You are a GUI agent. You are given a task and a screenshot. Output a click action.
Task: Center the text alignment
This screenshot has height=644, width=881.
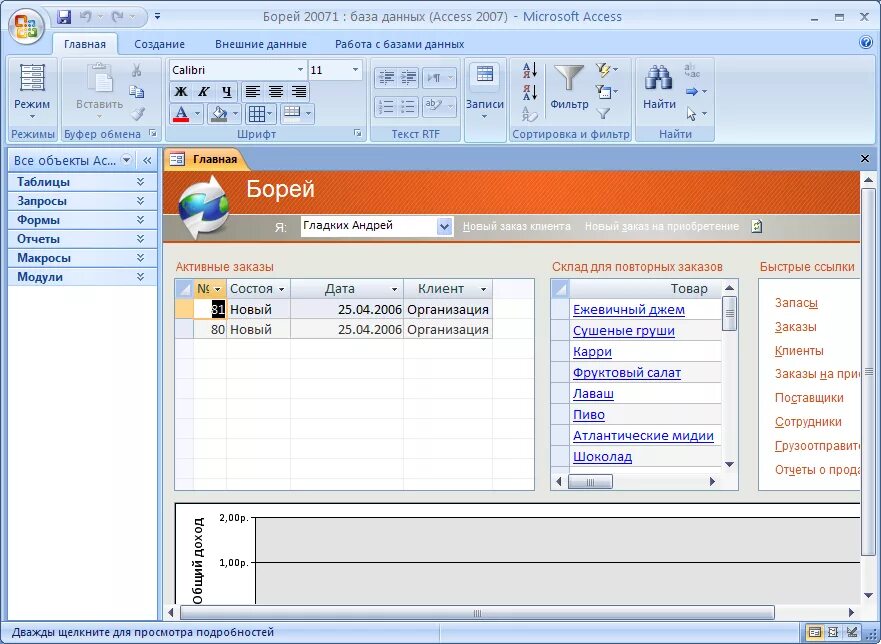[276, 92]
